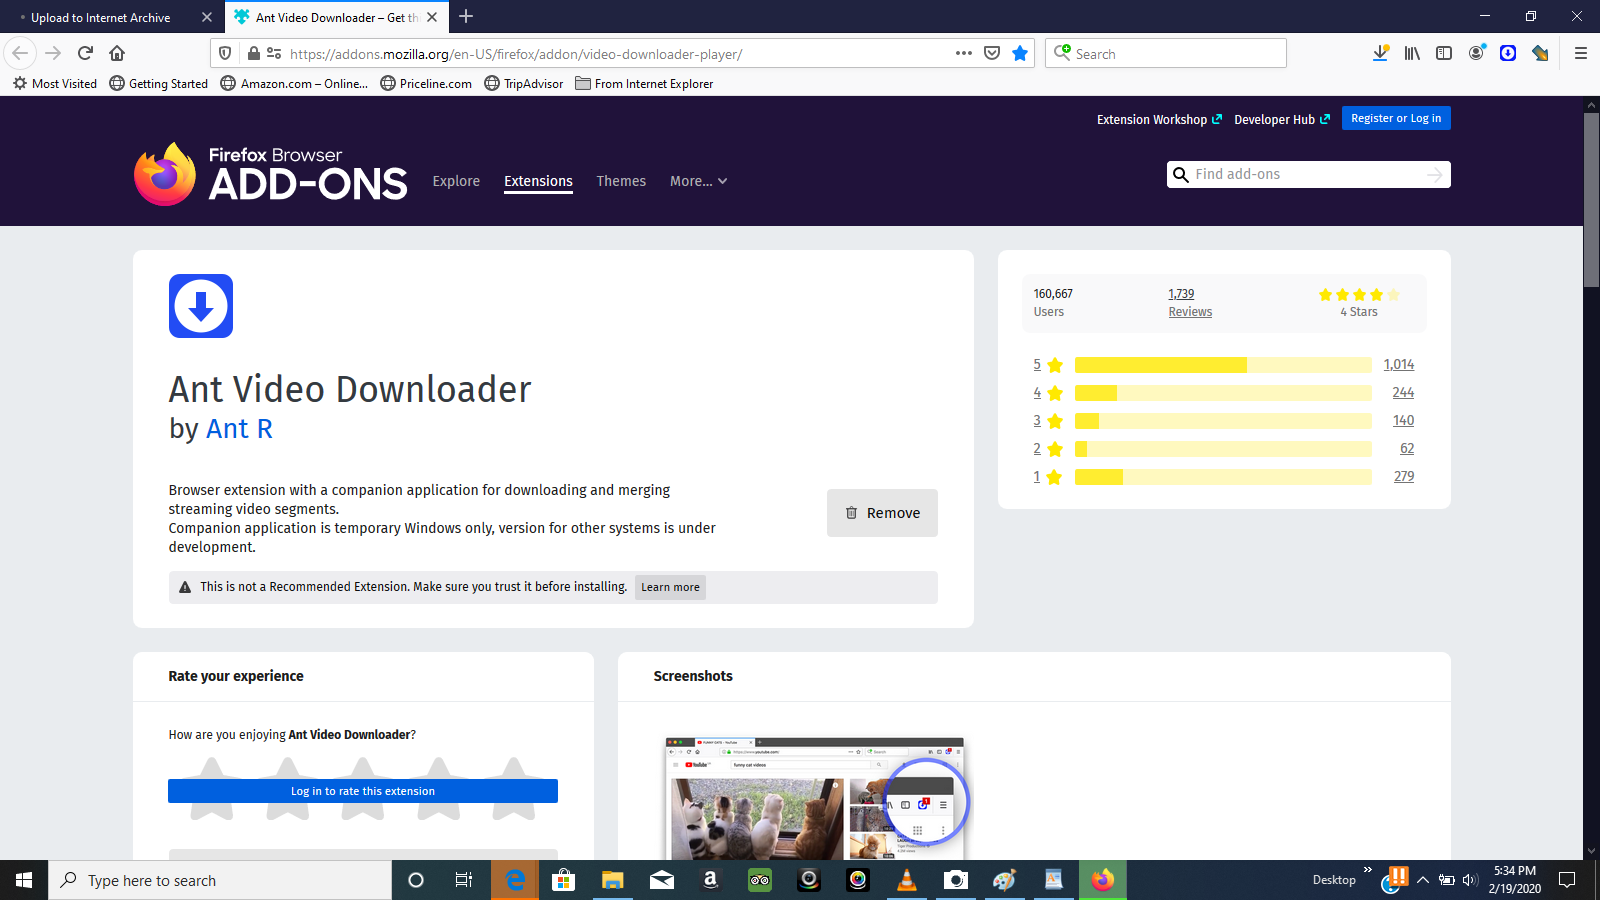Open the Extensions section
The width and height of the screenshot is (1600, 900).
tap(538, 181)
